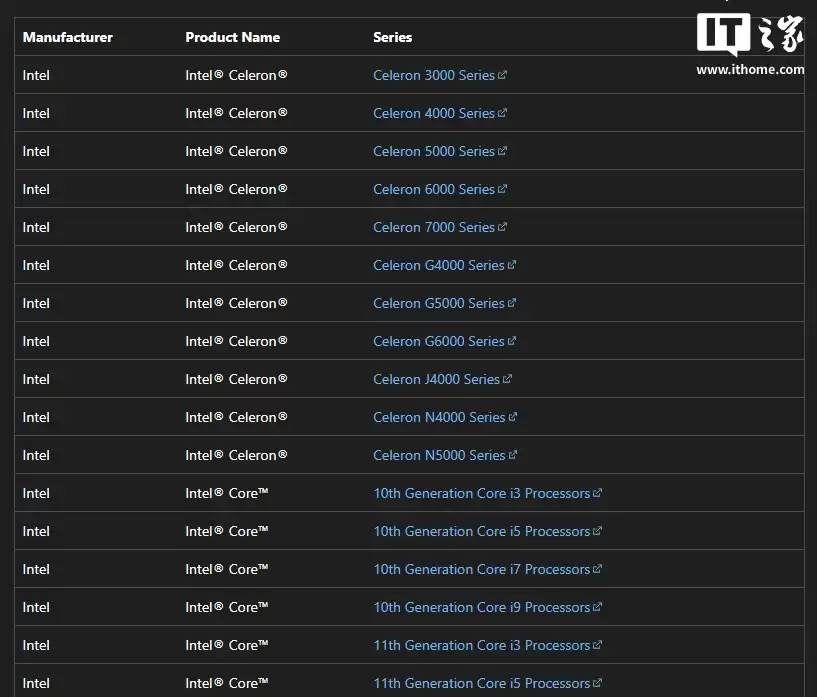Open the Celeron N4000 Series link
The height and width of the screenshot is (697, 817).
(439, 417)
